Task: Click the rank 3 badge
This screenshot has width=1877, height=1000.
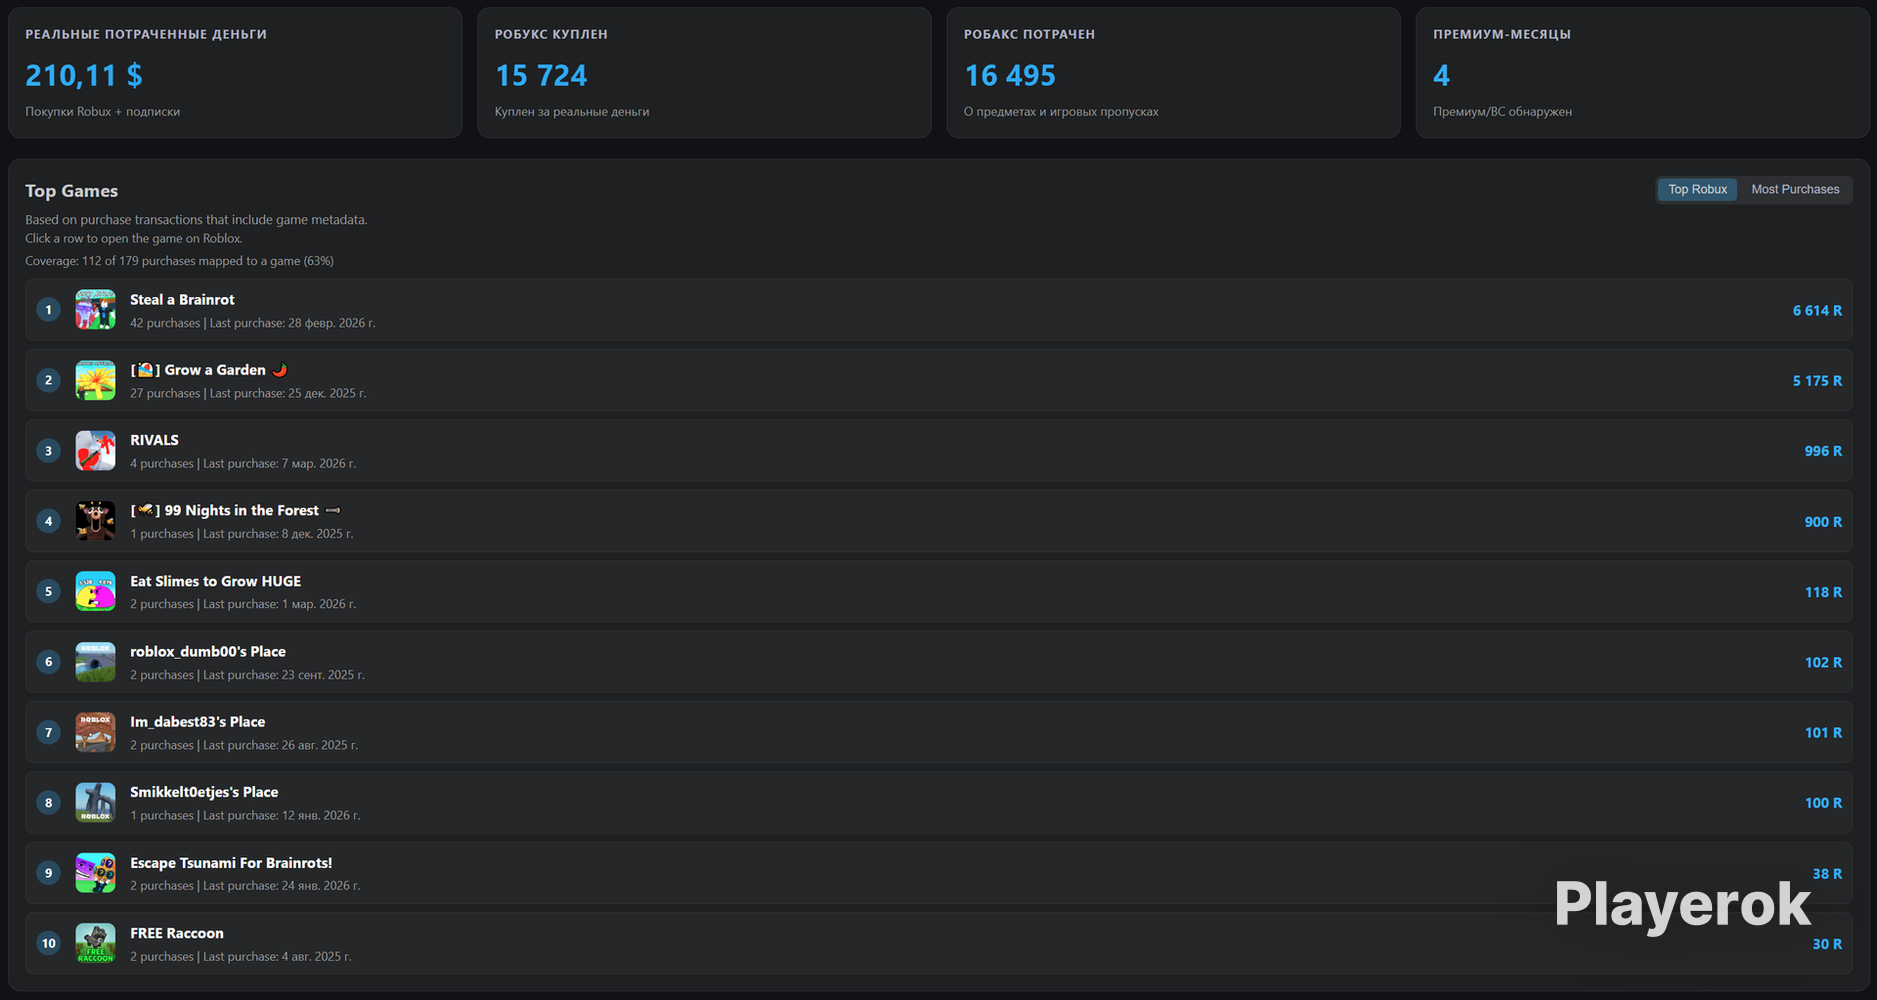Action: coord(48,451)
